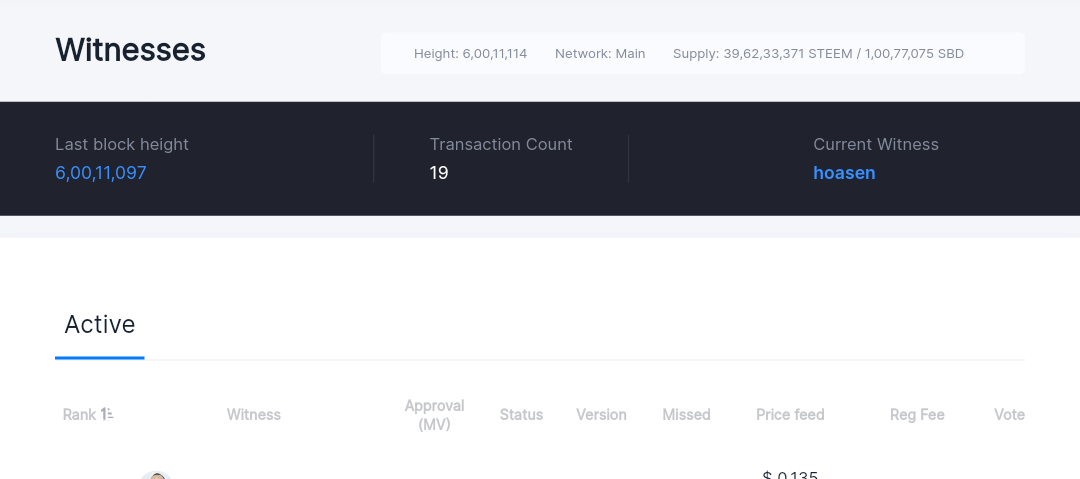The width and height of the screenshot is (1080, 479).
Task: Click the Vote column header
Action: 1009,415
